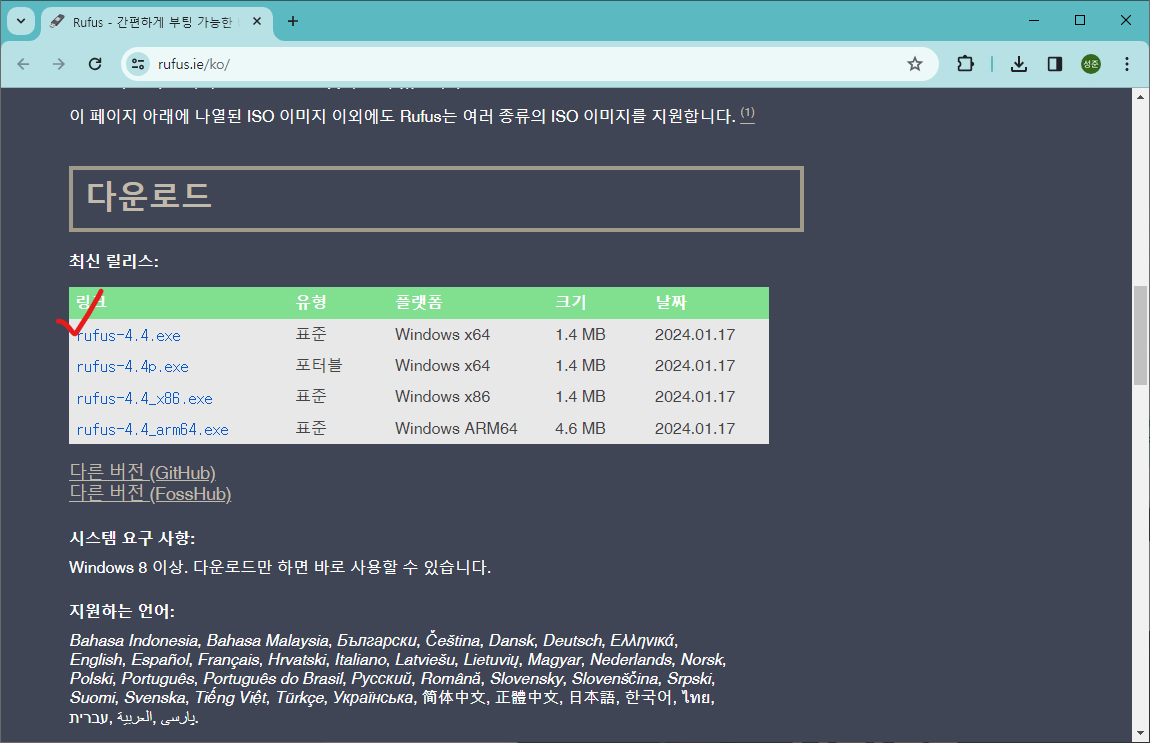View site information icon in address bar
The height and width of the screenshot is (743, 1150).
click(x=138, y=65)
